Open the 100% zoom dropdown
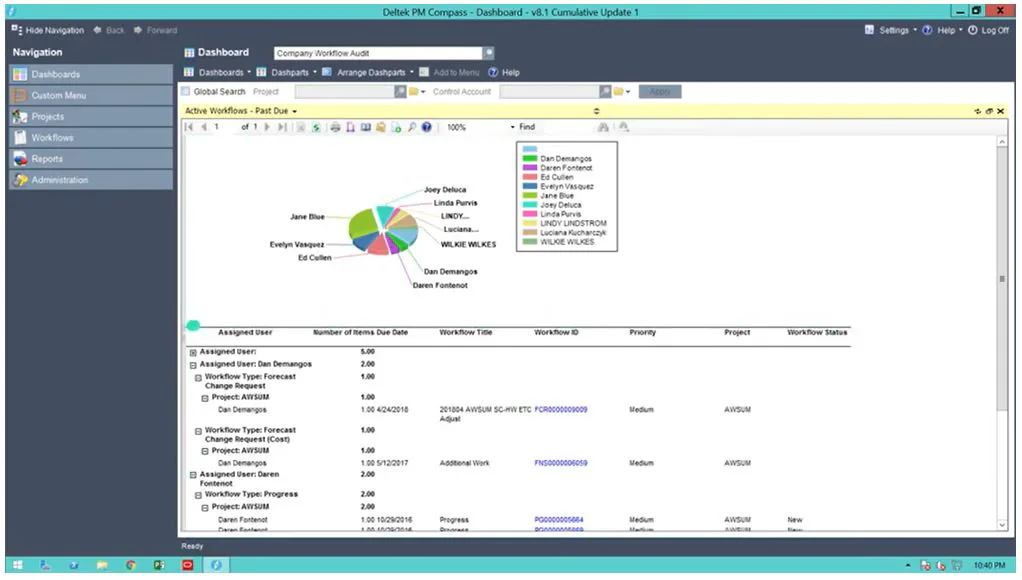The width and height of the screenshot is (1022, 580). click(512, 127)
